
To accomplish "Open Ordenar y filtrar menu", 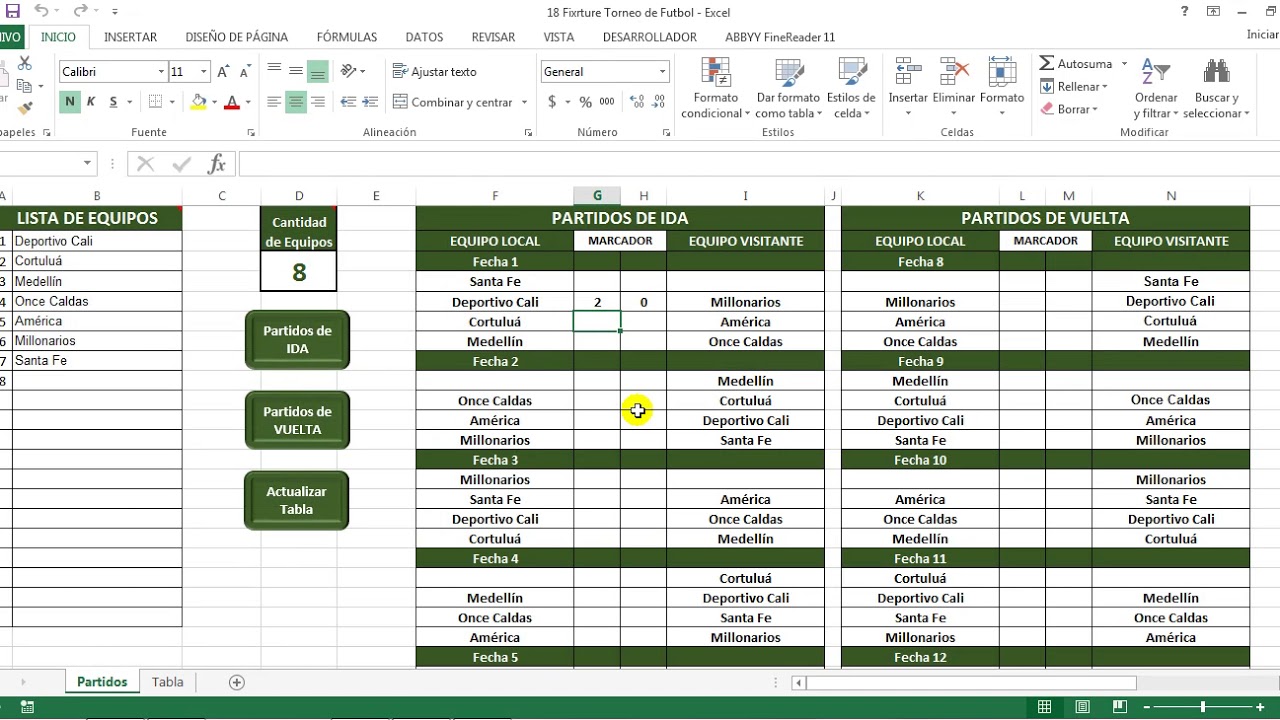I will [x=1156, y=88].
